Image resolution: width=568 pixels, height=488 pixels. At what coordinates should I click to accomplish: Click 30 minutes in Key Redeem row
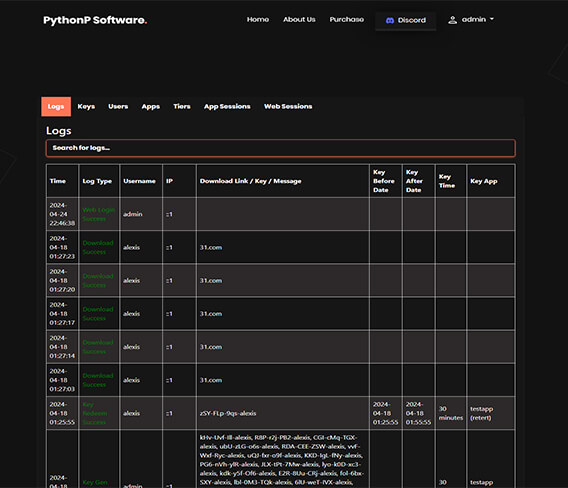tap(451, 413)
